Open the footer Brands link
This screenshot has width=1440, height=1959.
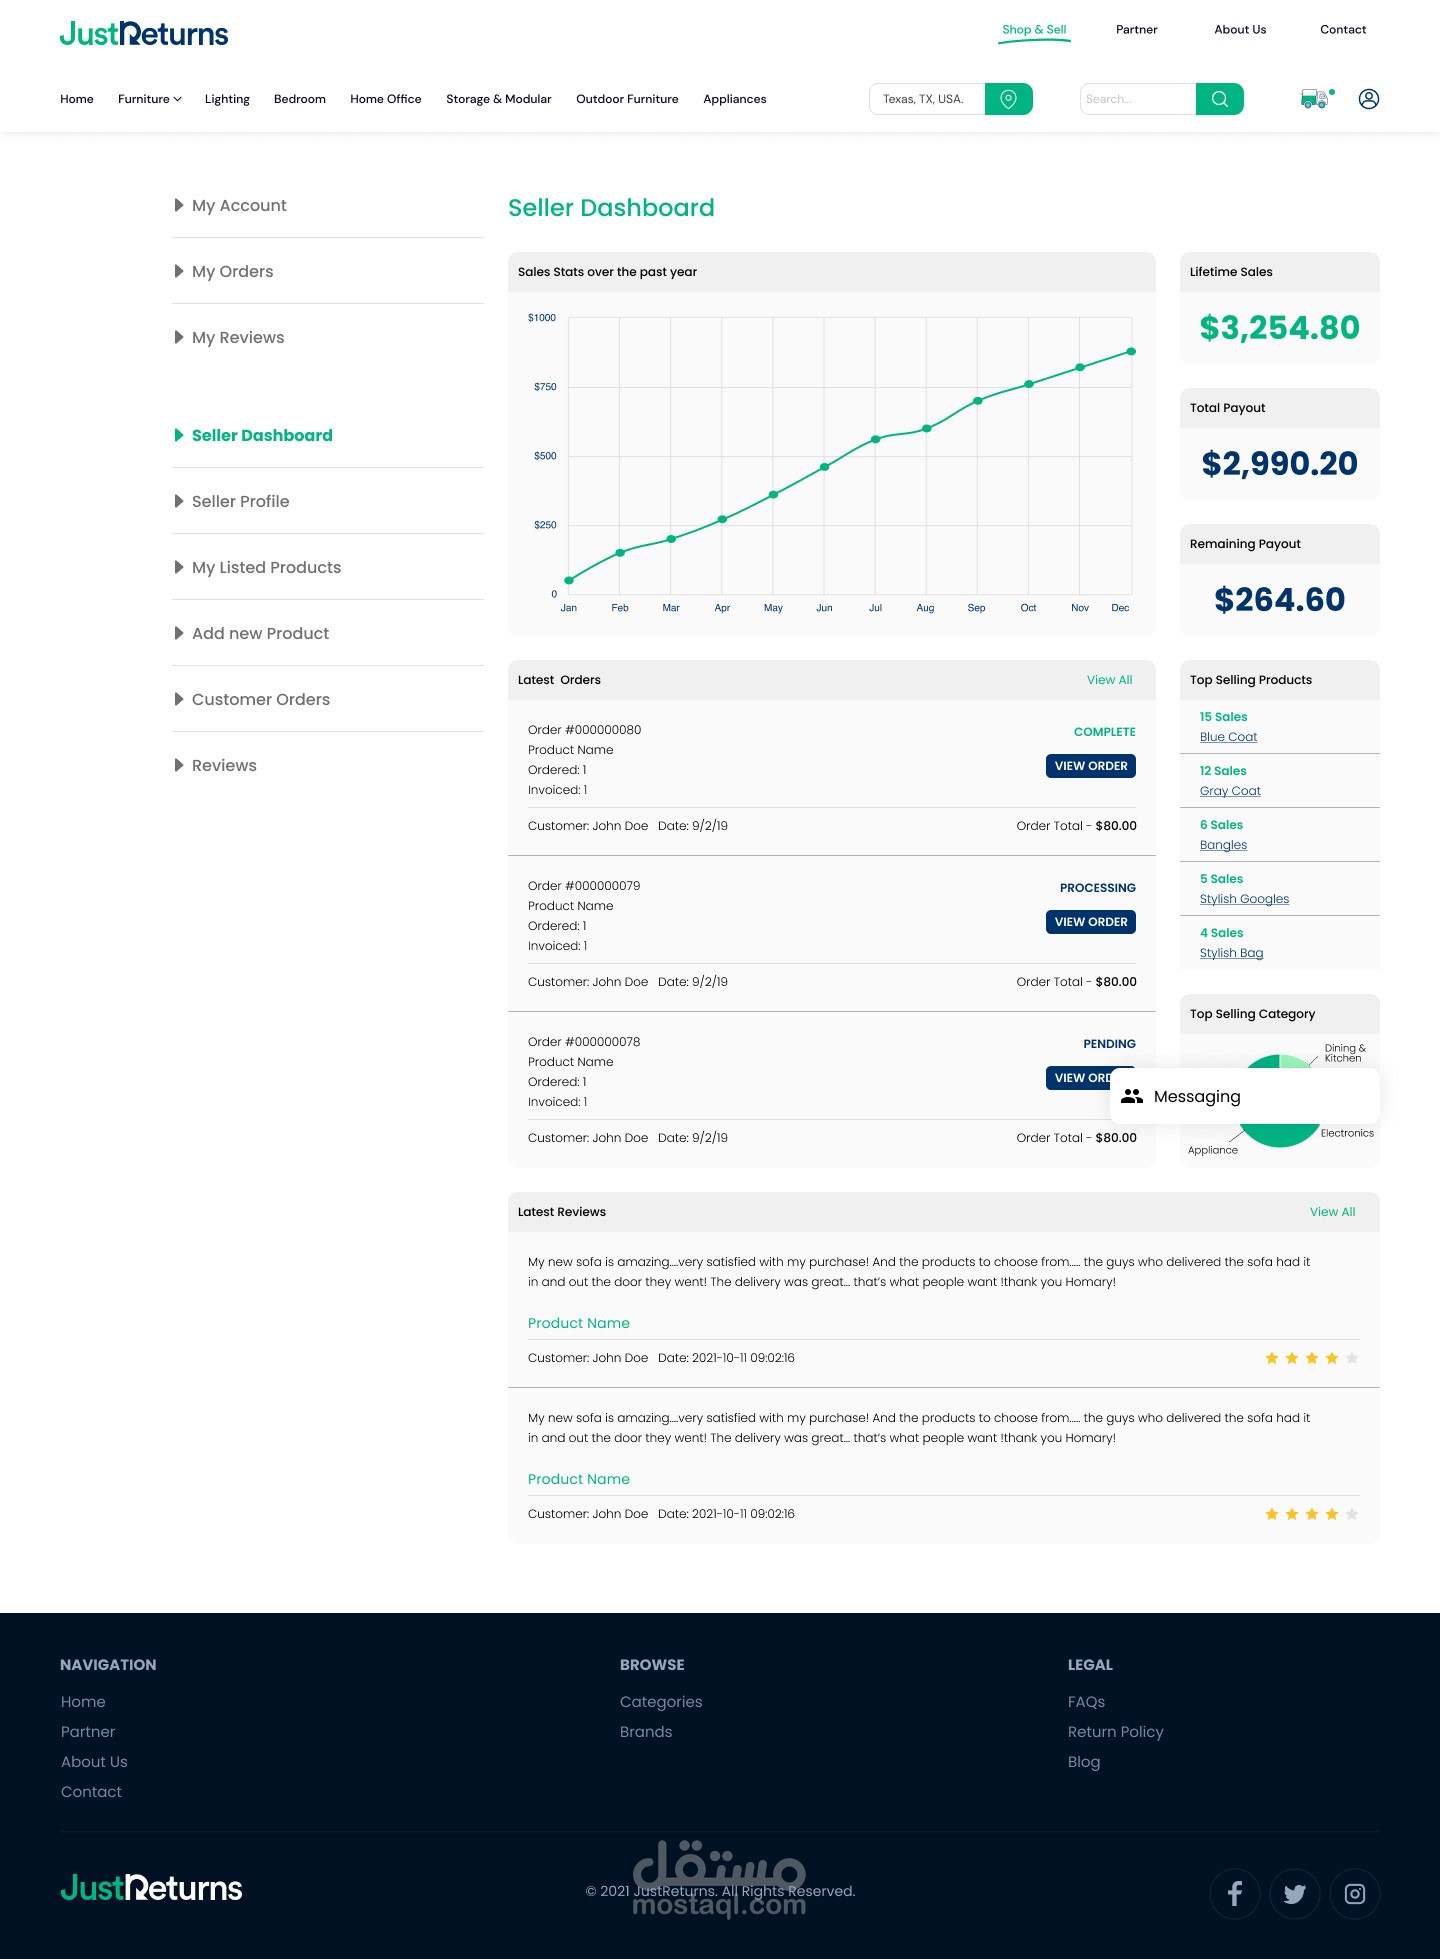tap(646, 1732)
